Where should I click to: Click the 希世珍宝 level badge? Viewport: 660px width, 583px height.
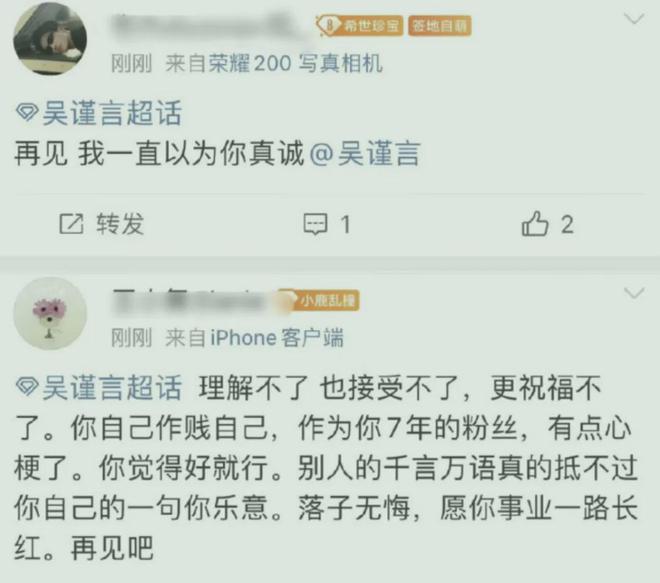point(359,26)
